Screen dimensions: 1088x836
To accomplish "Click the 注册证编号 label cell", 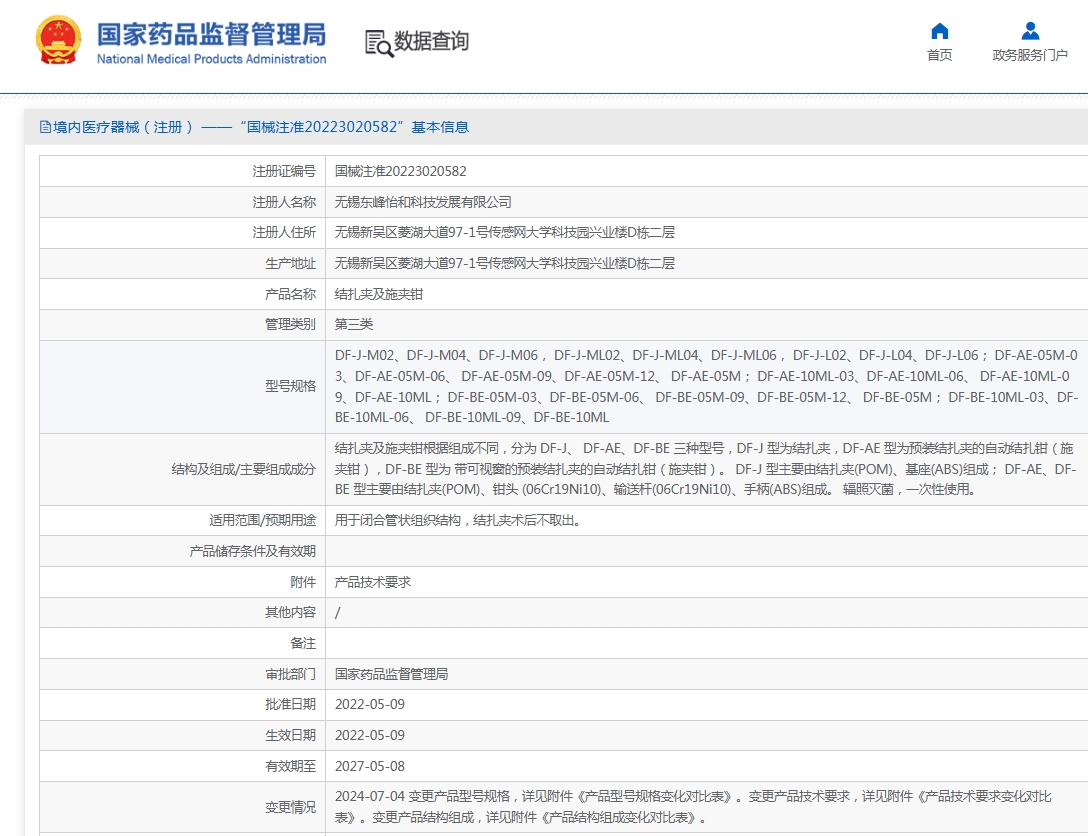I will [182, 171].
